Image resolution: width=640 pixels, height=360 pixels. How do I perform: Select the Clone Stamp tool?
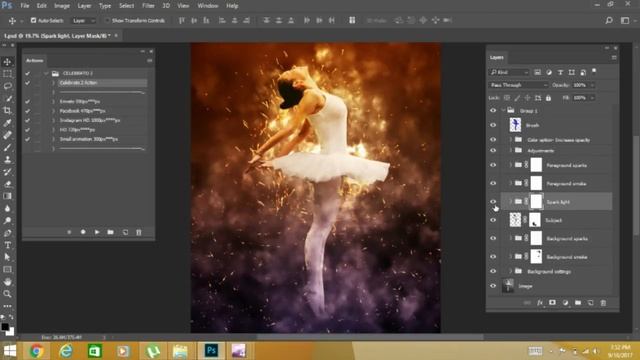pos(7,159)
